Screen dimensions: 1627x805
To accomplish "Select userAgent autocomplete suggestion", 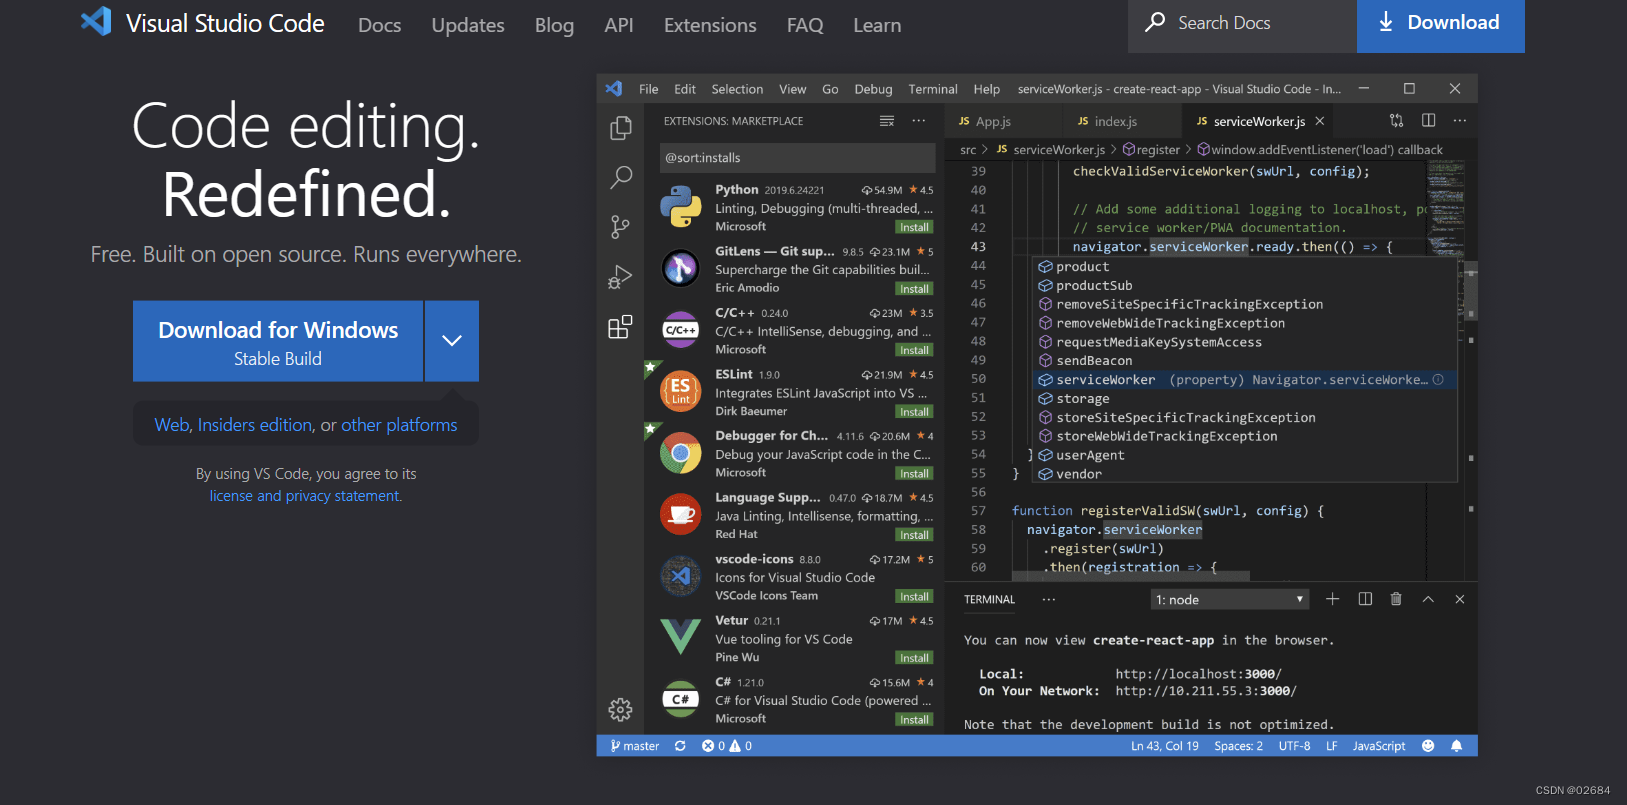I will point(1244,455).
